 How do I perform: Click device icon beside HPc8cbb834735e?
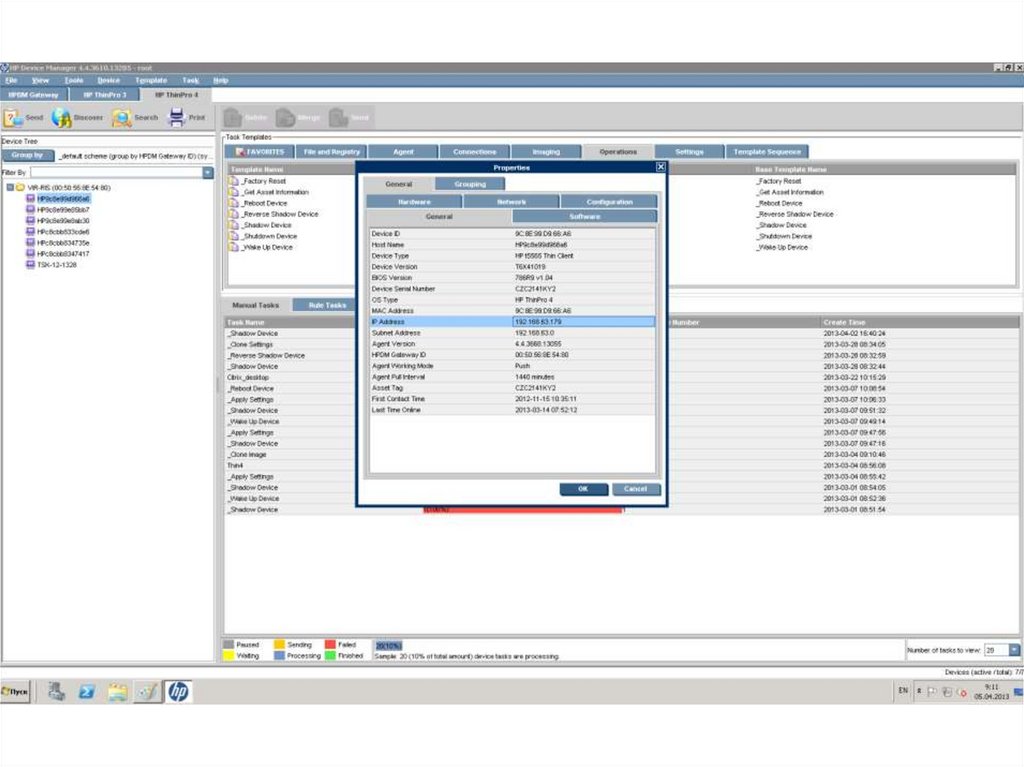[x=30, y=242]
